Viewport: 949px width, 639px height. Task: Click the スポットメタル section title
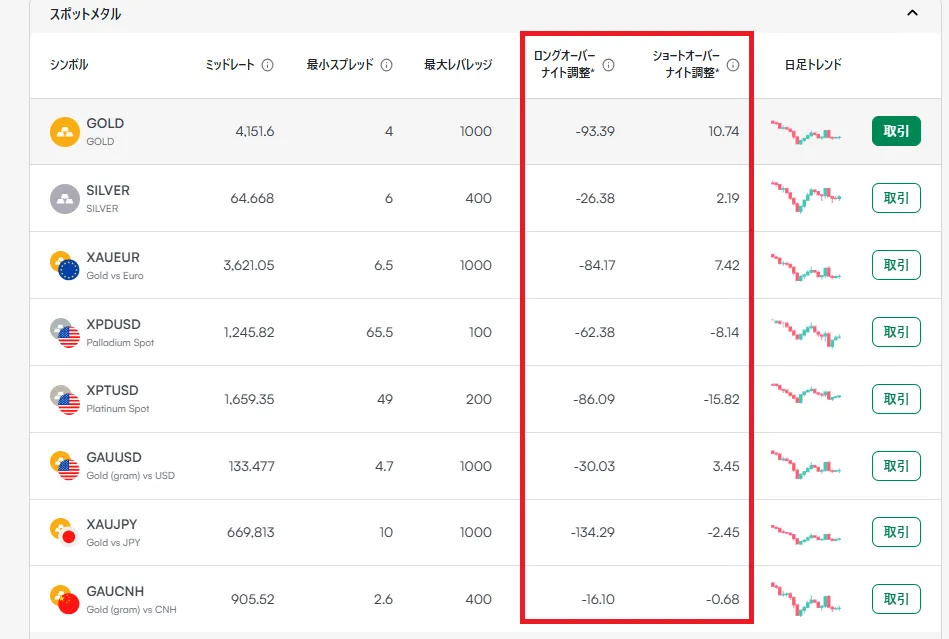click(x=85, y=14)
